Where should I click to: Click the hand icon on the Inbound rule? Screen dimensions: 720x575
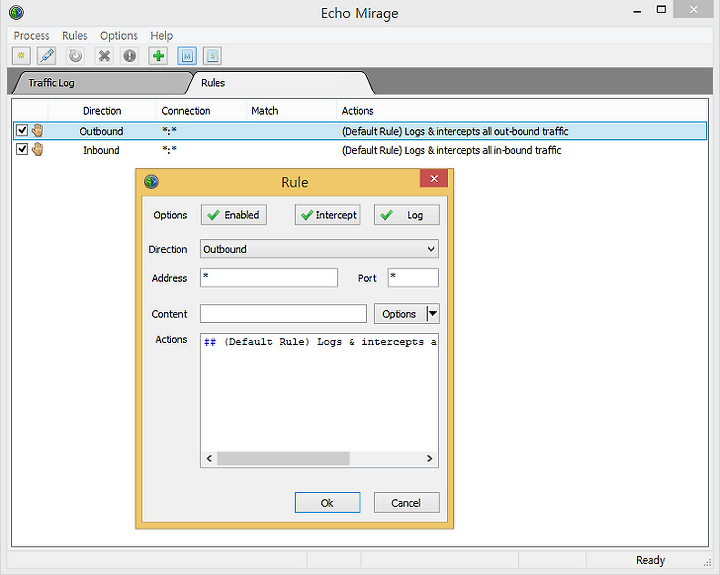[38, 149]
